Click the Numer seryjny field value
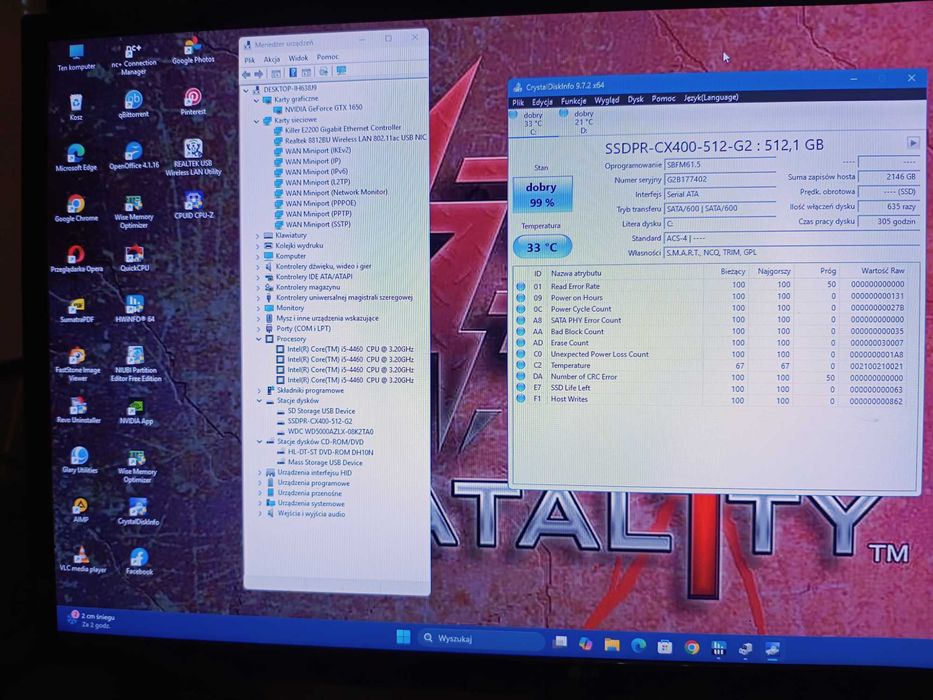 [719, 179]
